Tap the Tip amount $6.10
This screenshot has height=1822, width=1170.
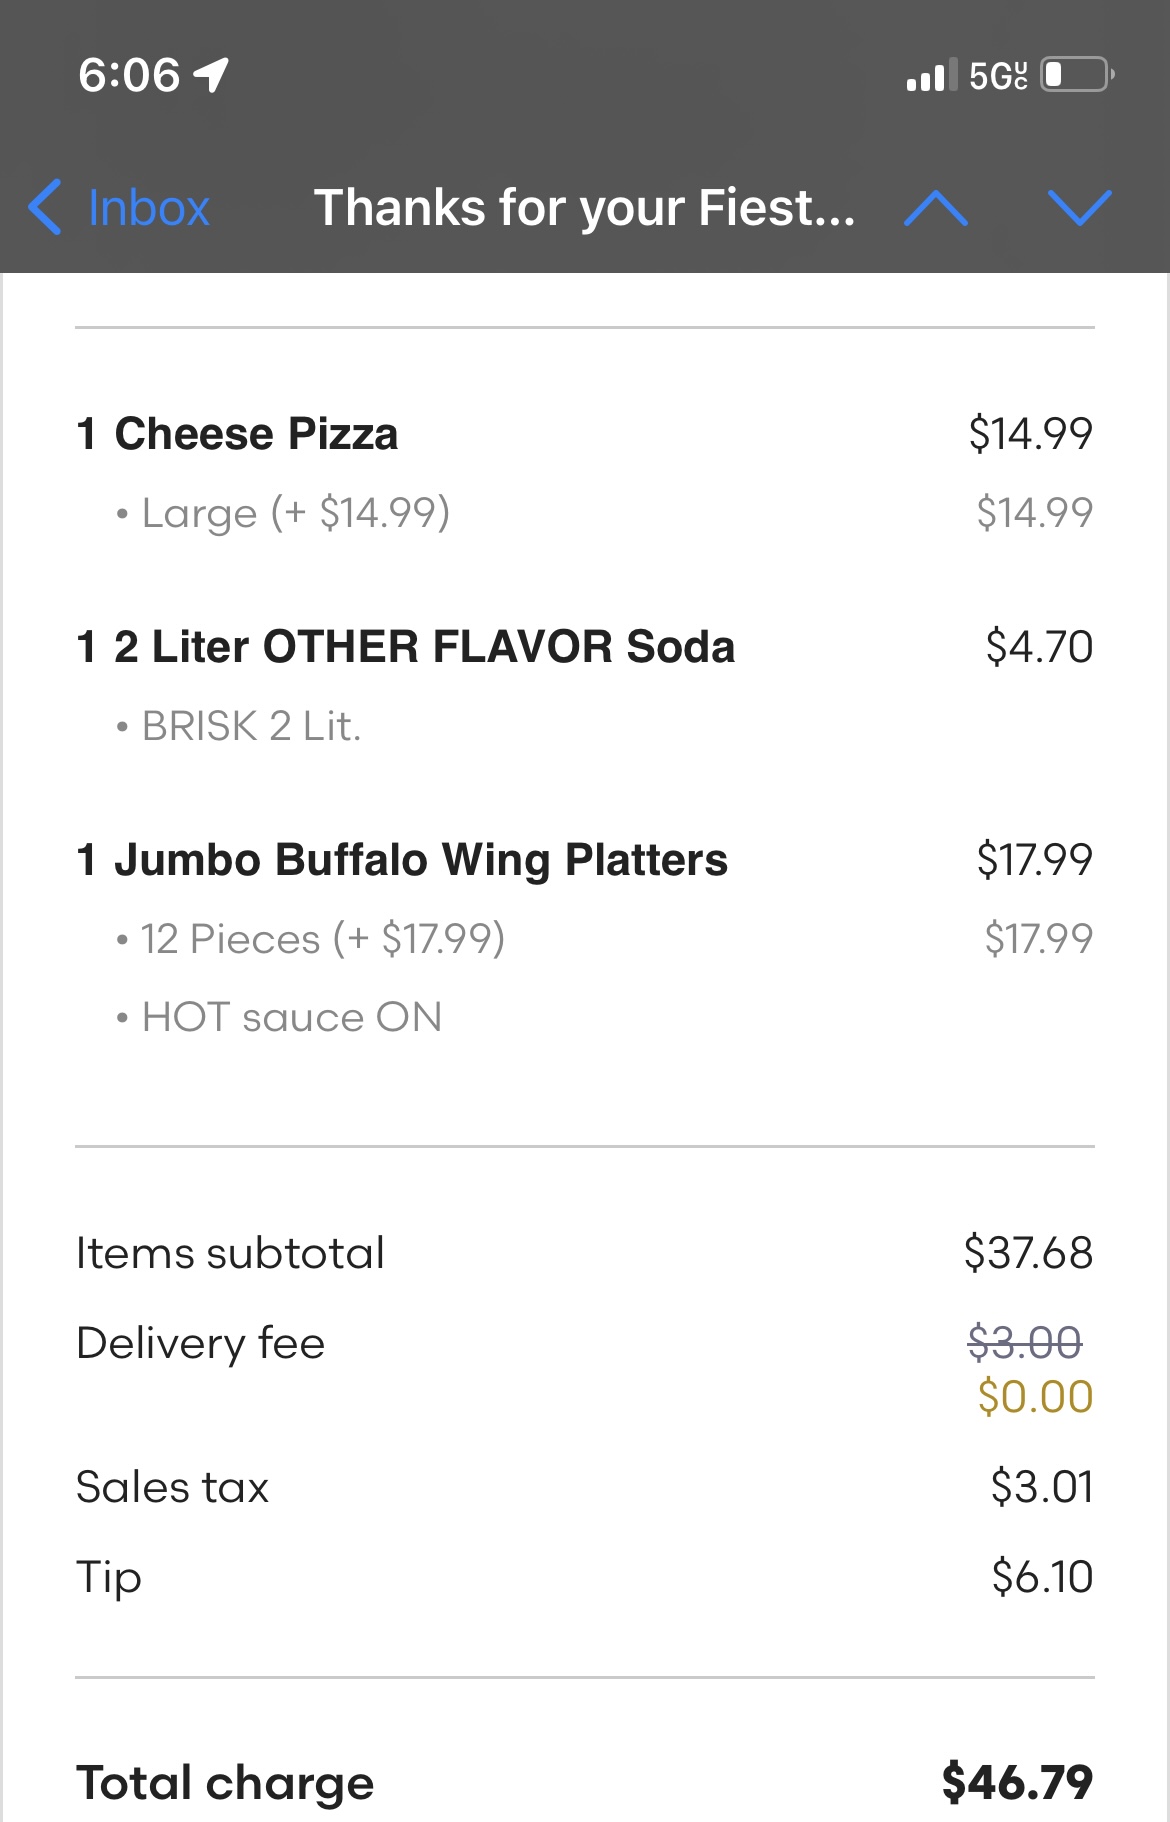1042,1577
